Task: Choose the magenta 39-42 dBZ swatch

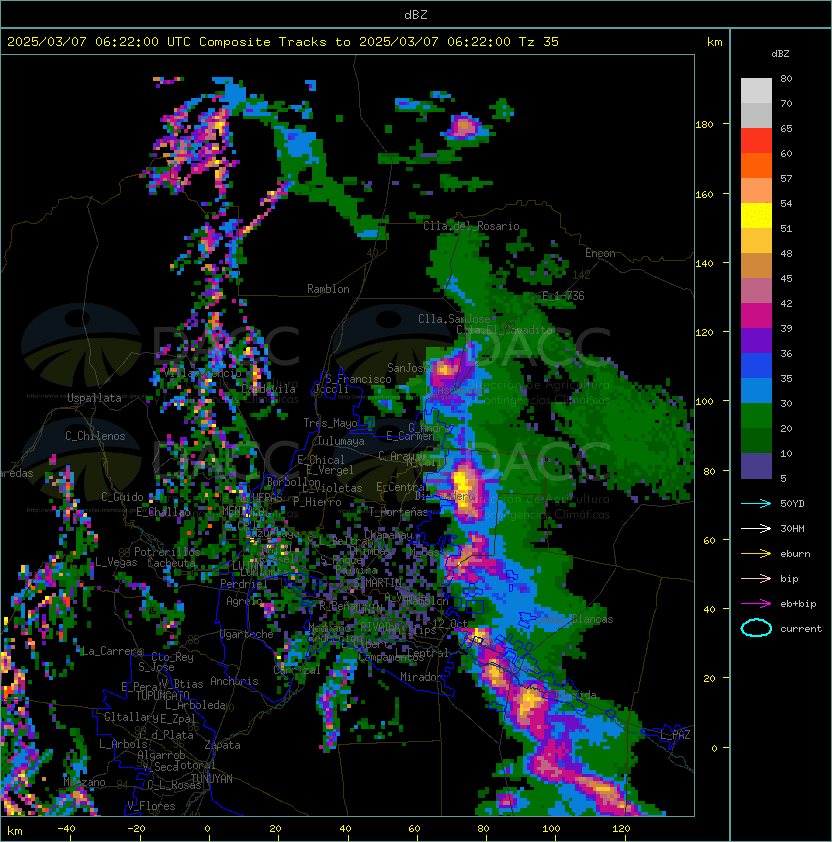Action: [x=756, y=316]
